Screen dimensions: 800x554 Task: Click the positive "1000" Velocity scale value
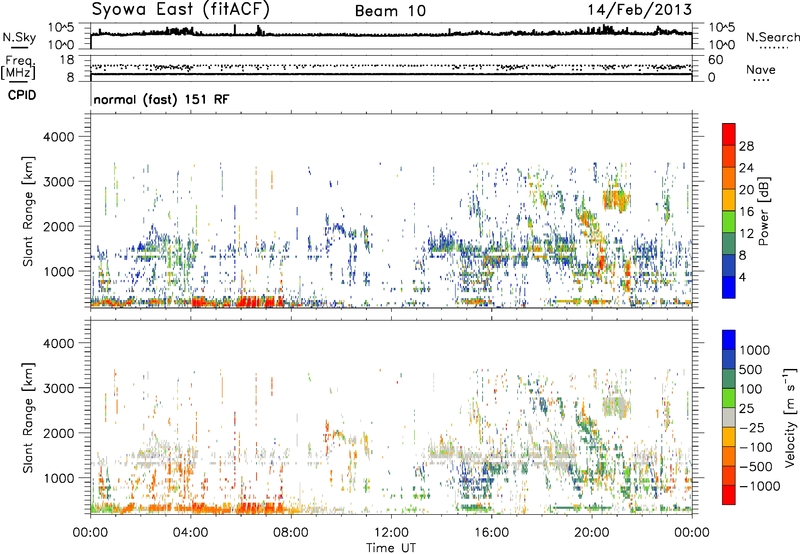(x=755, y=350)
